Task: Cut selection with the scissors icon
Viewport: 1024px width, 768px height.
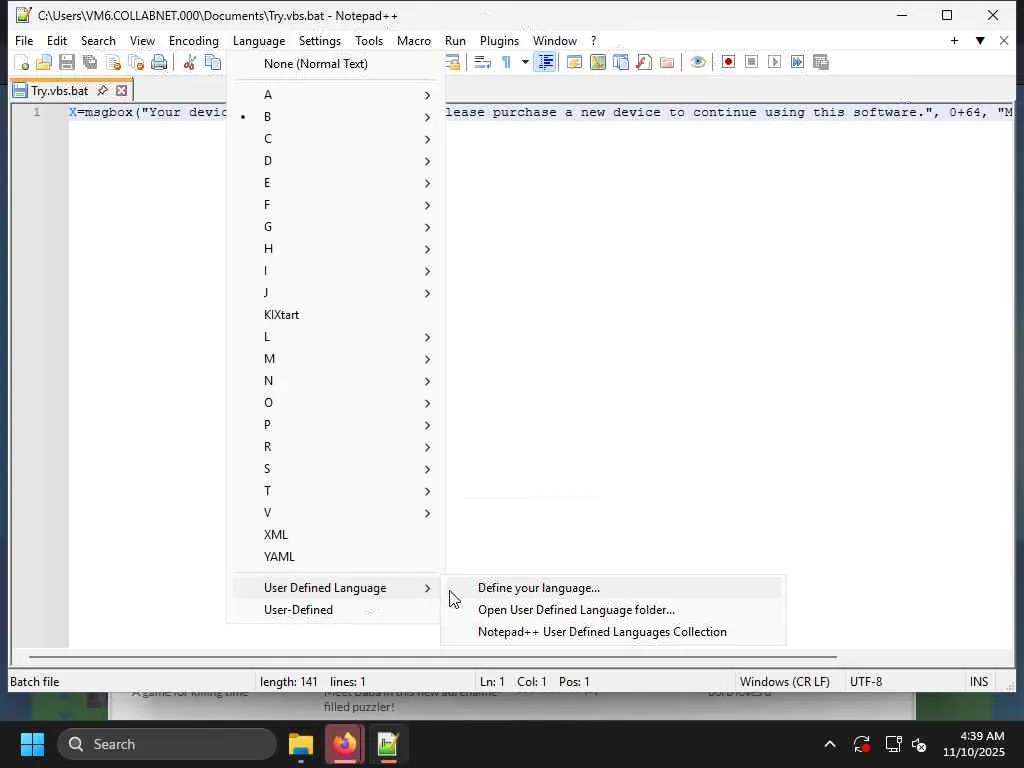Action: pyautogui.click(x=189, y=62)
